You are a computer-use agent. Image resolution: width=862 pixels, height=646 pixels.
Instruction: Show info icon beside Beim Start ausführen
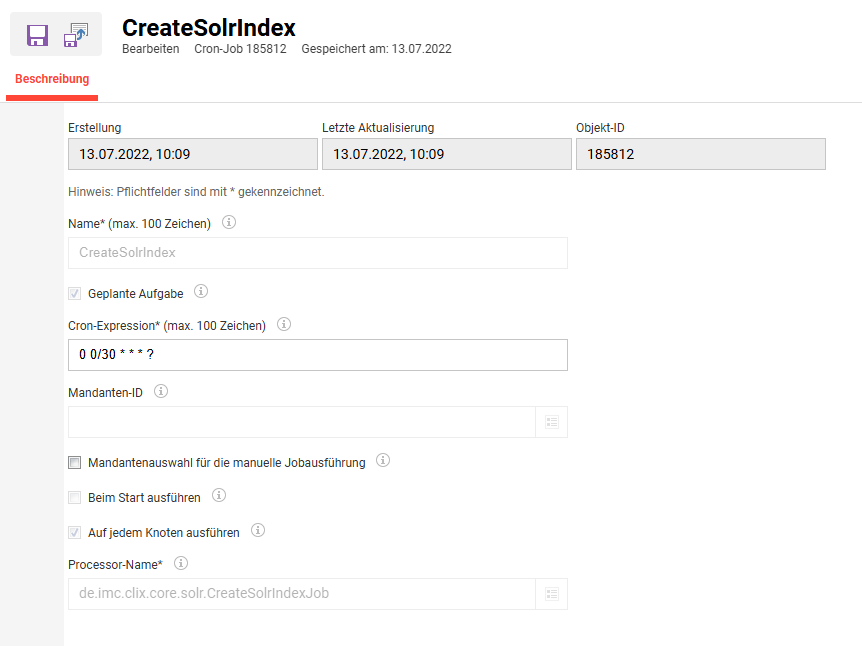click(219, 495)
